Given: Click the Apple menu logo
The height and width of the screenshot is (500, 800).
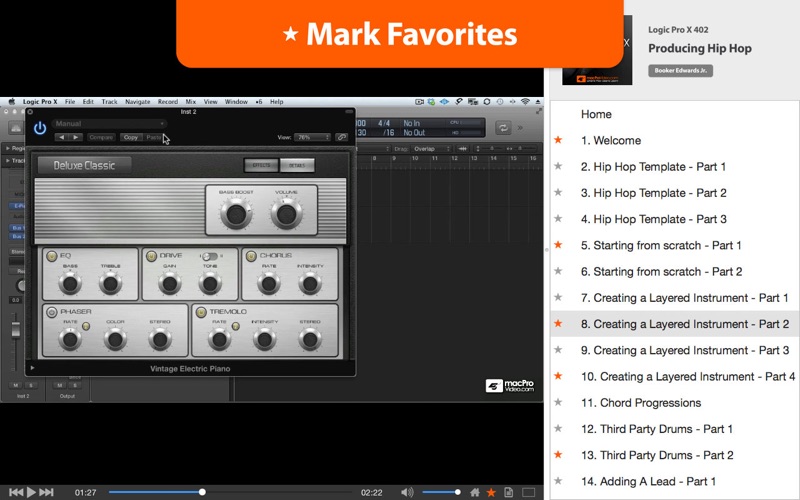Looking at the screenshot, I should pos(11,102).
